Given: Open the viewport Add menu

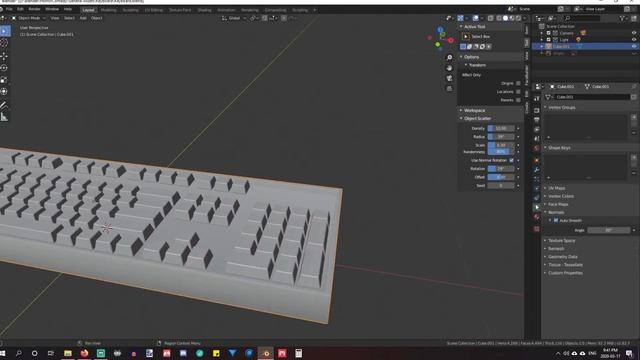Looking at the screenshot, I should click(83, 18).
